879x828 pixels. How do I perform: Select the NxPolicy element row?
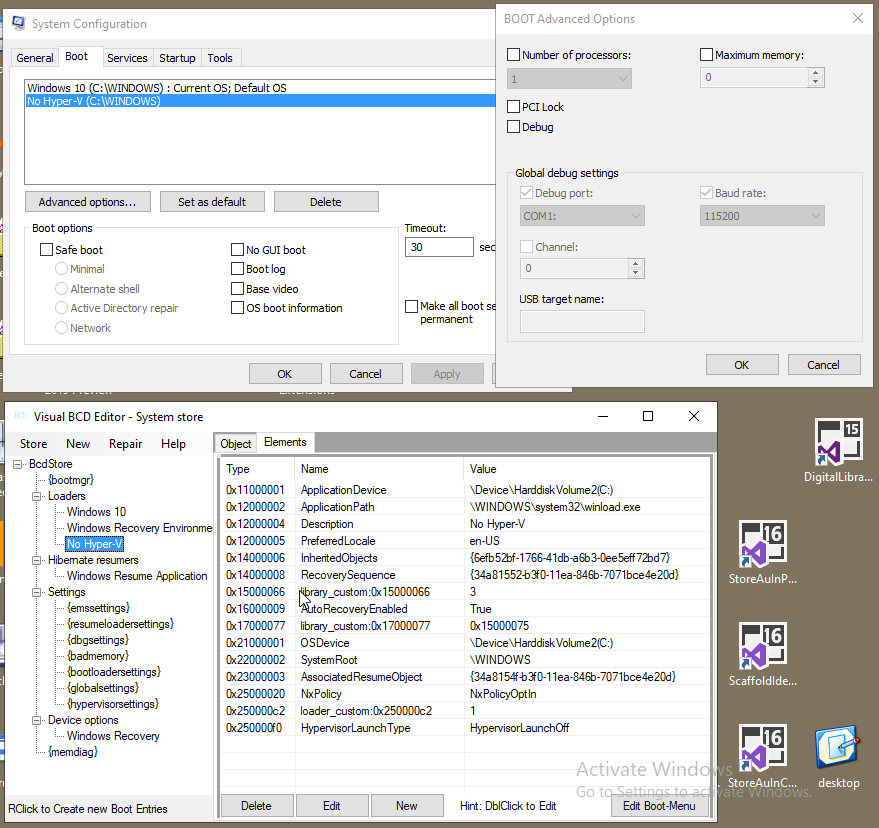click(465, 693)
